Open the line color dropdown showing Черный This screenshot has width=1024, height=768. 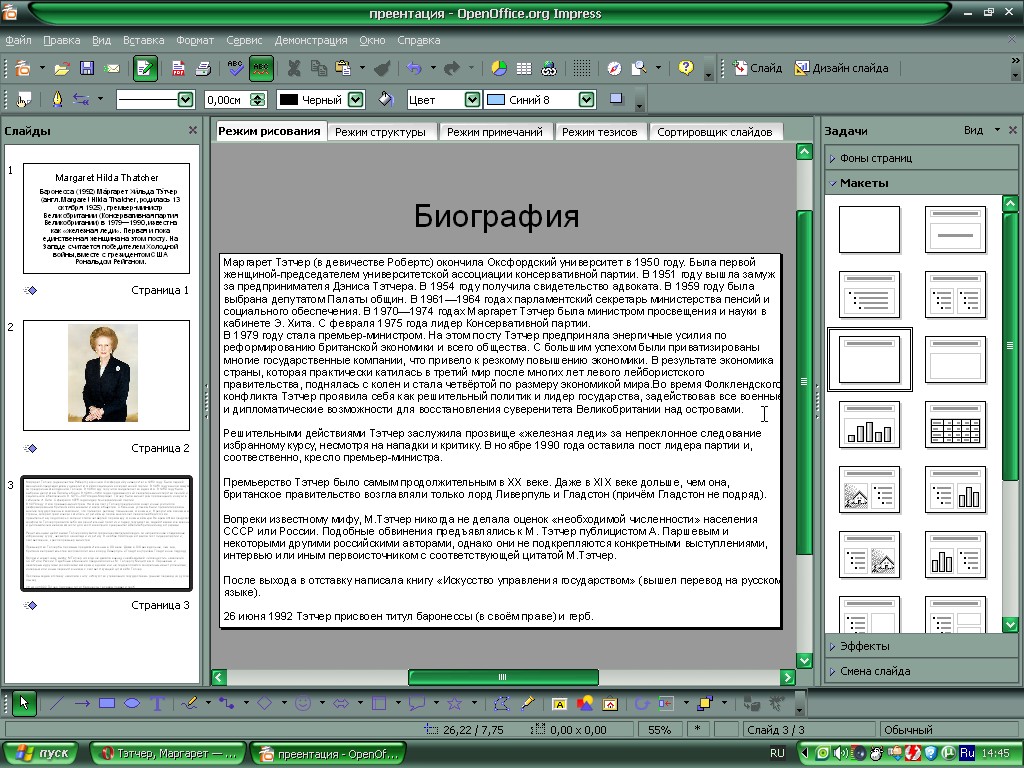click(x=356, y=100)
